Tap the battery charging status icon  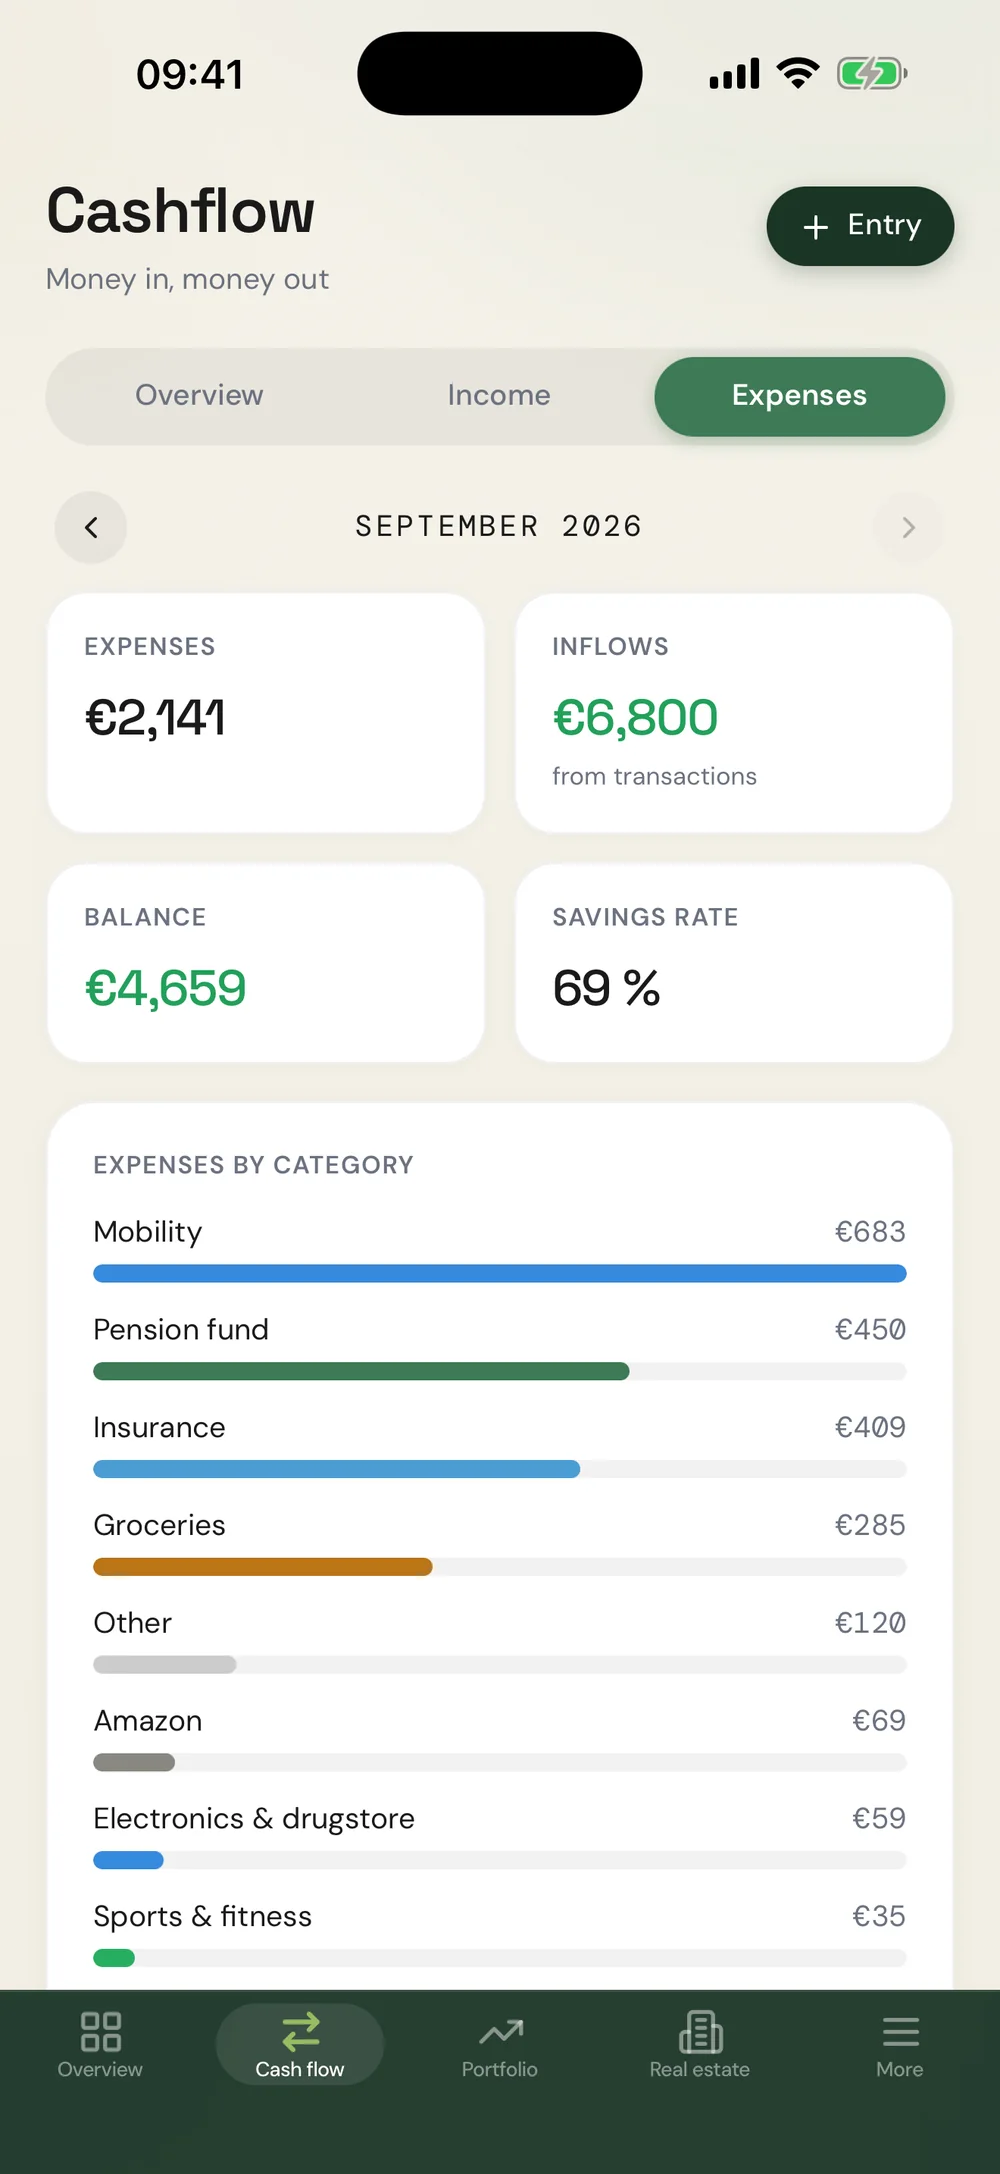[872, 73]
